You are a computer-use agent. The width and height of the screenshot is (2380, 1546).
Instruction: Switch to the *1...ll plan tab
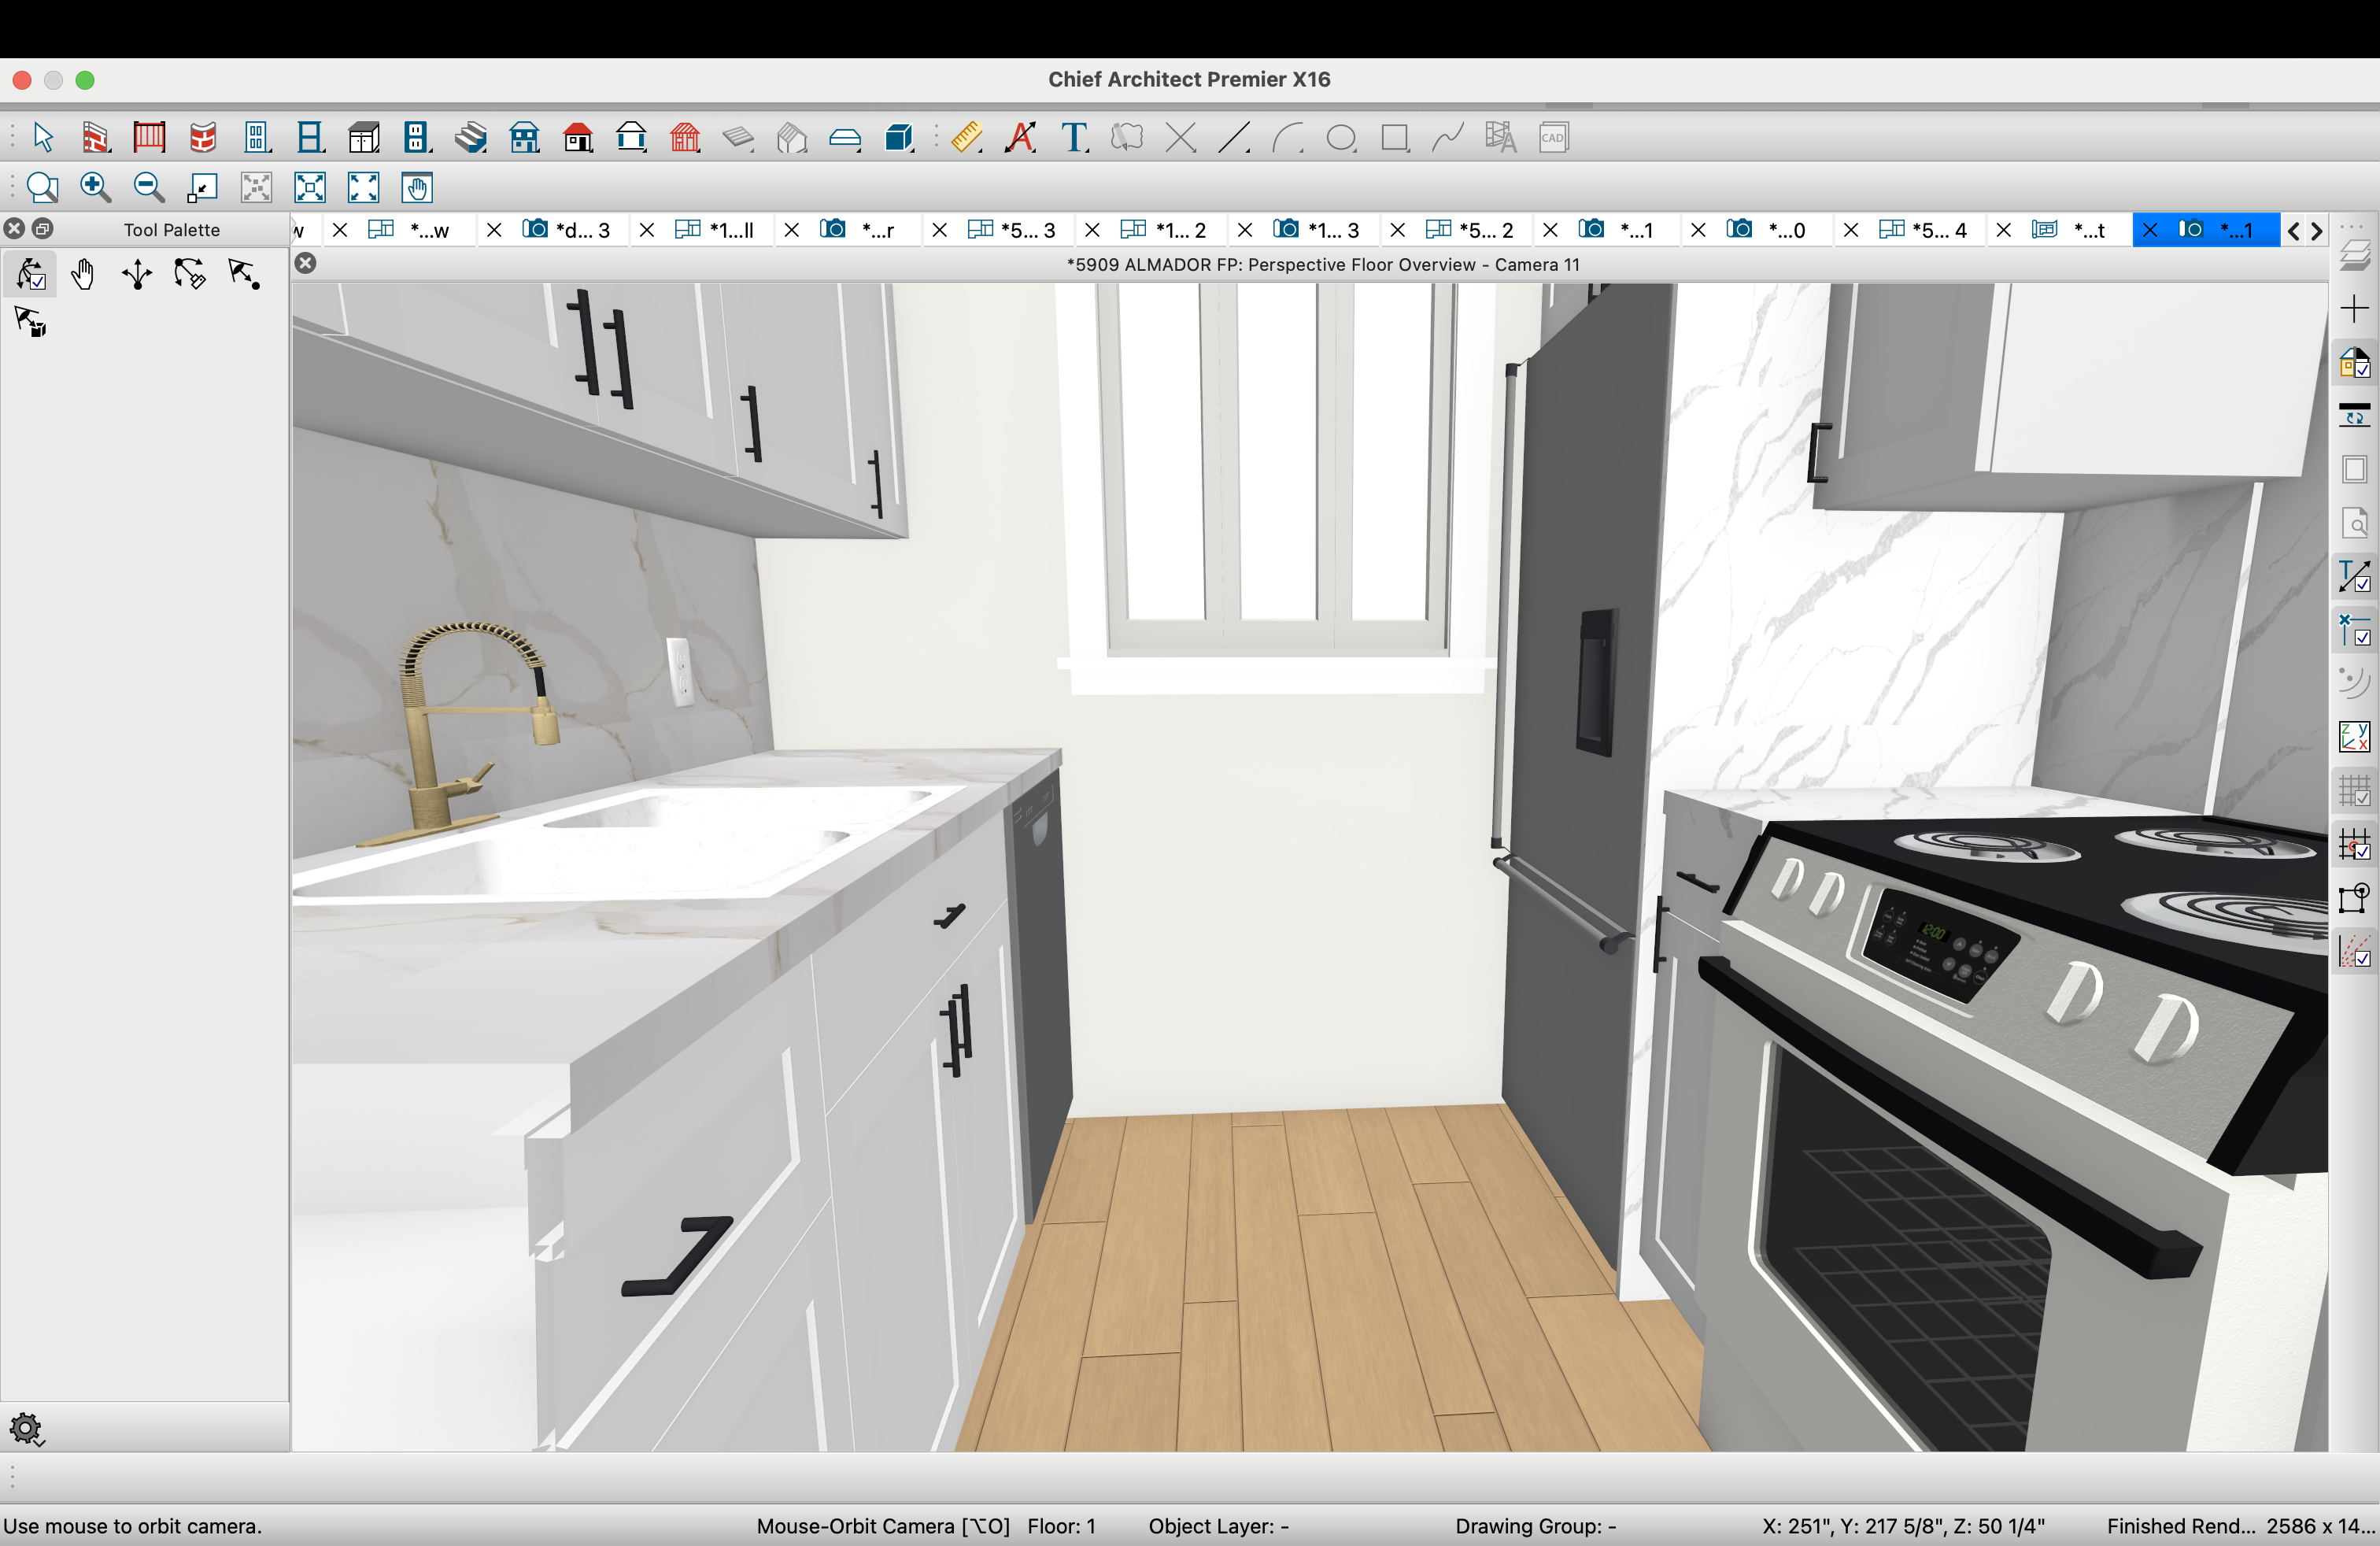click(714, 230)
